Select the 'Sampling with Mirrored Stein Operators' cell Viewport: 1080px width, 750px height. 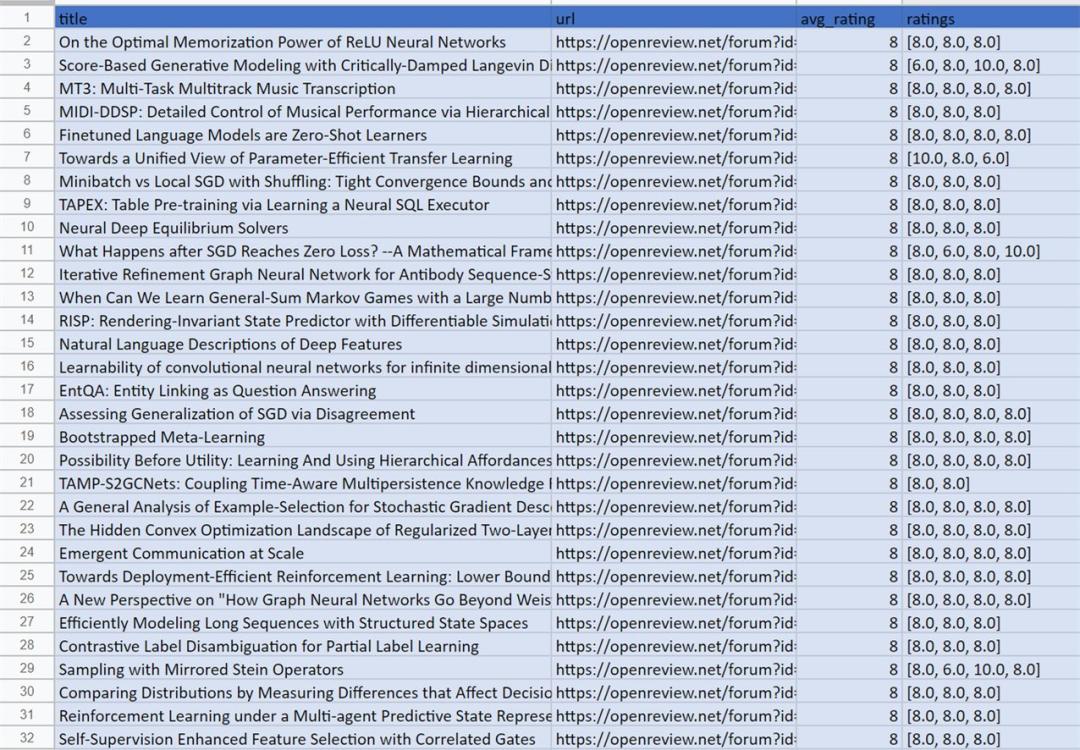coord(201,669)
